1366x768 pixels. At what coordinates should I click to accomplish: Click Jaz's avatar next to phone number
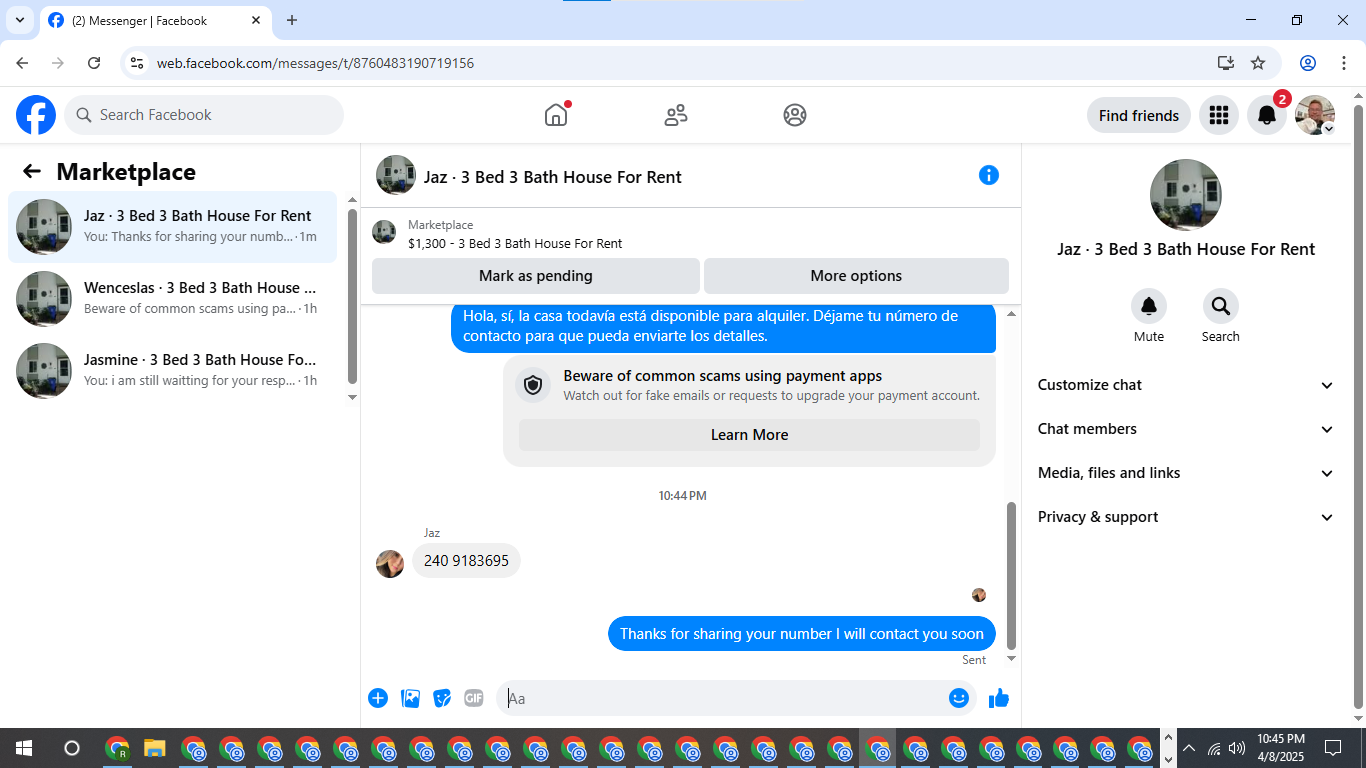pos(390,563)
